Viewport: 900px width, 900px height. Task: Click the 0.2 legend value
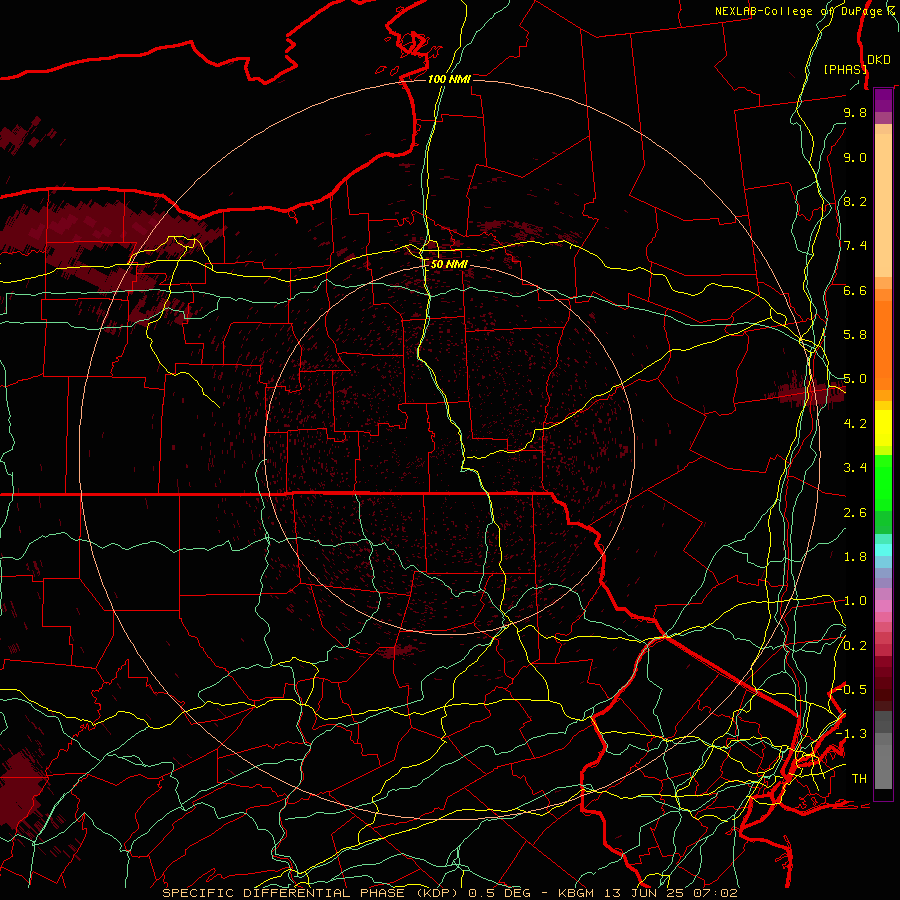(855, 646)
